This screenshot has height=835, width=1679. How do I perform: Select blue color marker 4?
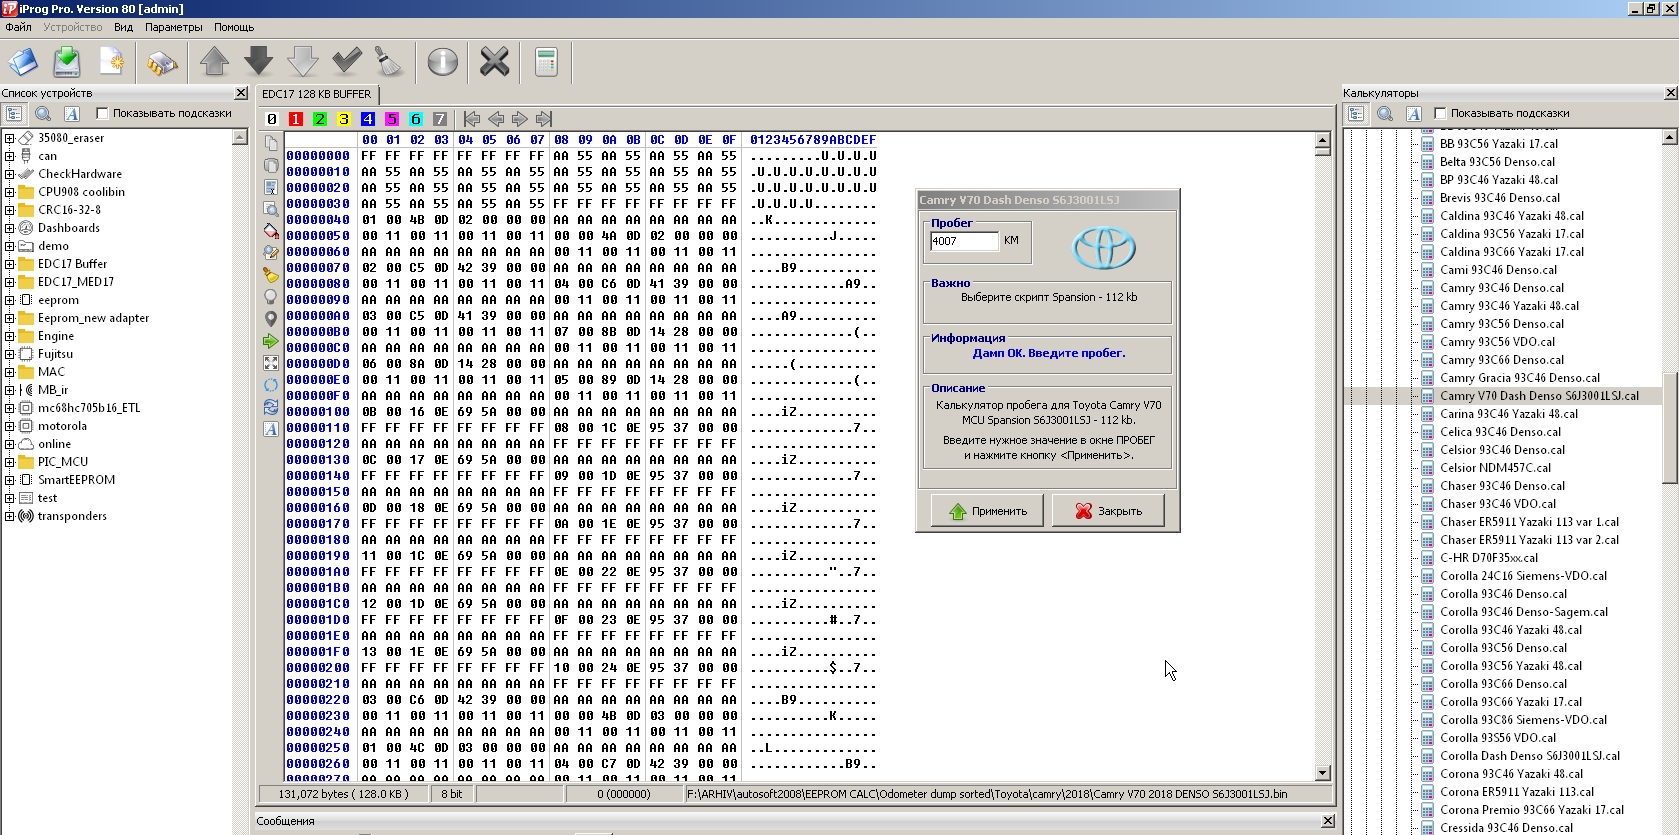coord(367,119)
